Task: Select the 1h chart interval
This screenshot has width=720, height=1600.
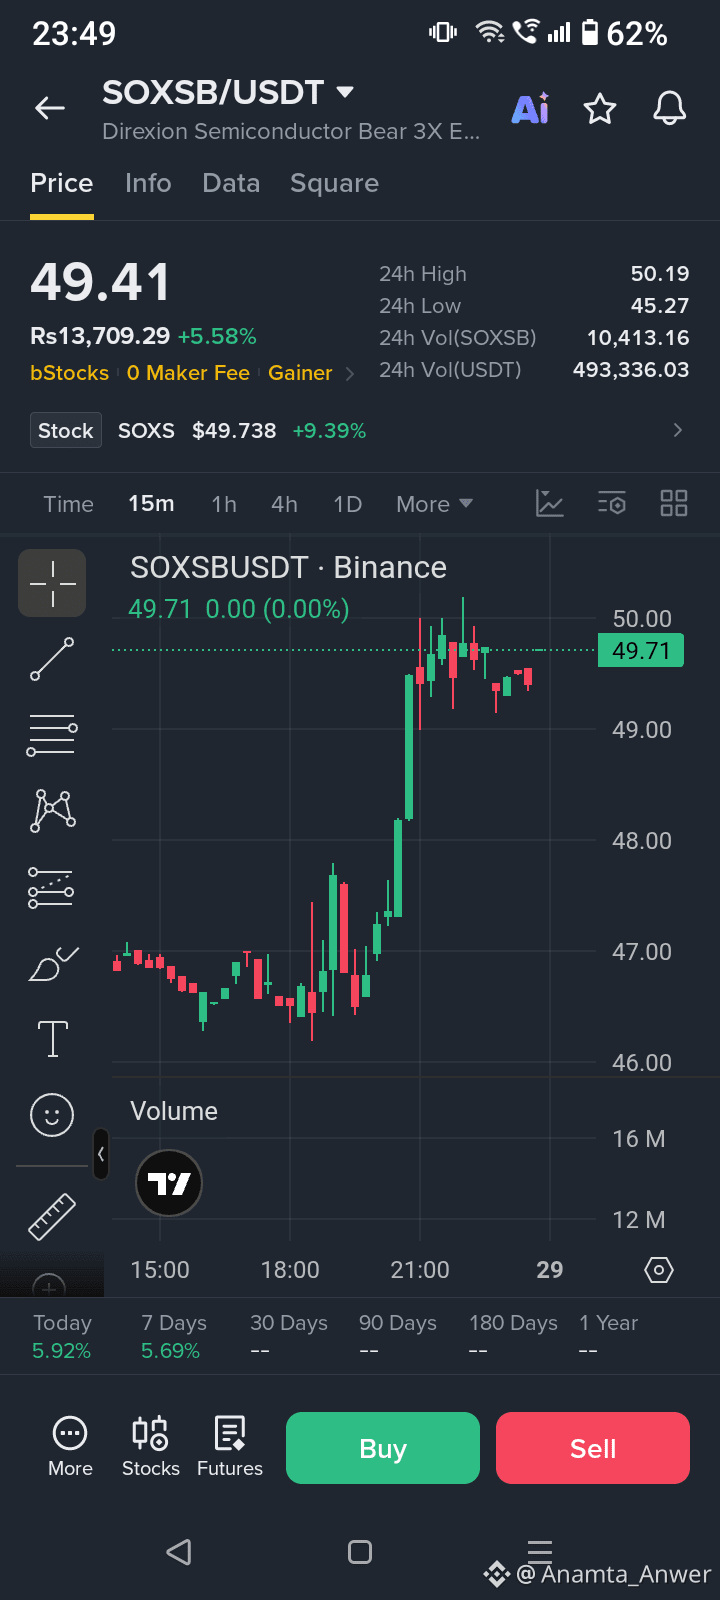Action: [x=224, y=504]
